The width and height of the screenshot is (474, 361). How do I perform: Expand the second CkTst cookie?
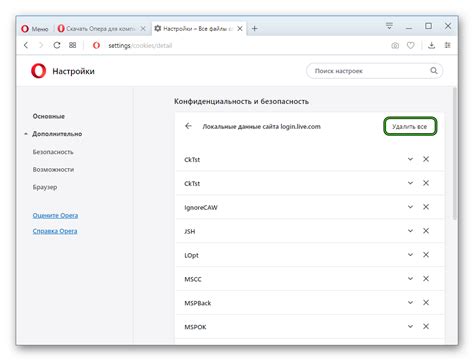point(410,183)
